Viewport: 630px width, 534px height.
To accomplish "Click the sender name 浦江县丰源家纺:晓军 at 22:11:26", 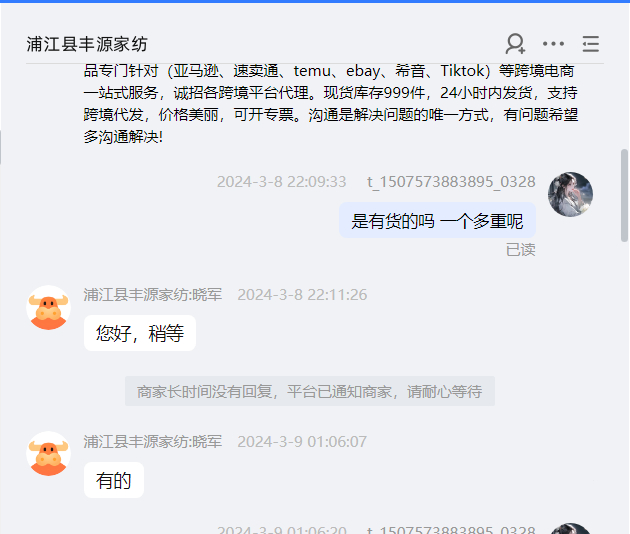I will [x=153, y=295].
